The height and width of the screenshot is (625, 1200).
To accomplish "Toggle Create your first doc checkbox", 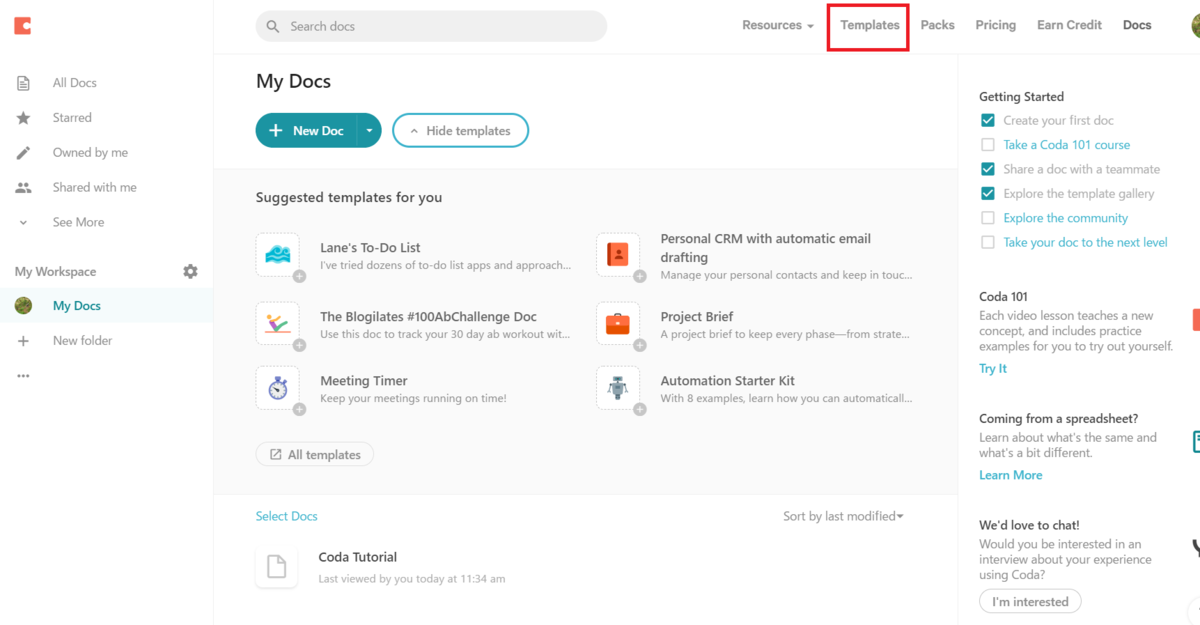I will (x=988, y=120).
